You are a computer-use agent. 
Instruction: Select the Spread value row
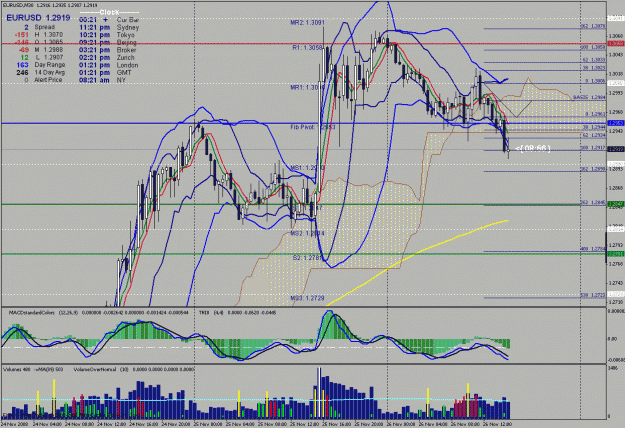[x=39, y=27]
